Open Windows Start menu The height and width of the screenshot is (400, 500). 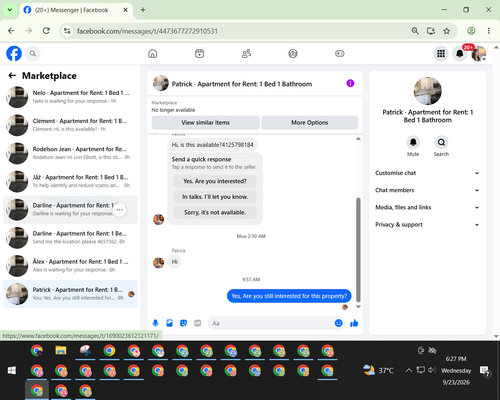pyautogui.click(x=12, y=370)
